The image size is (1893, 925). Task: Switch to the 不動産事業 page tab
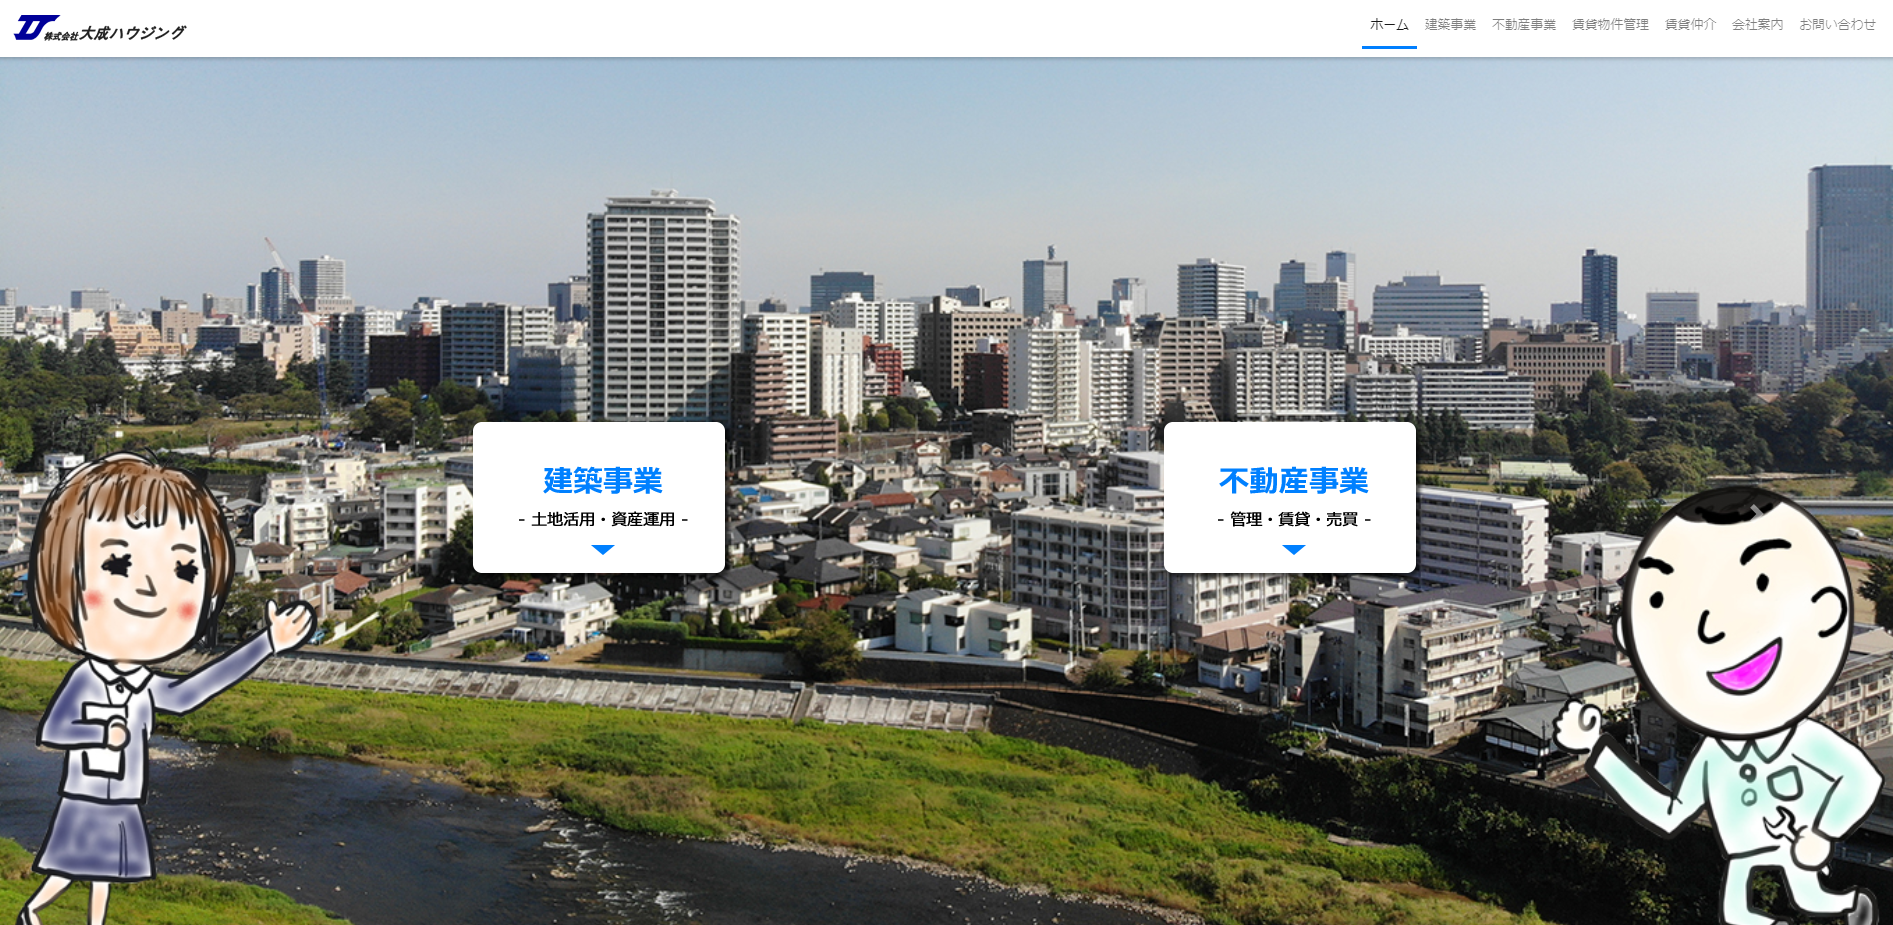pos(1524,24)
